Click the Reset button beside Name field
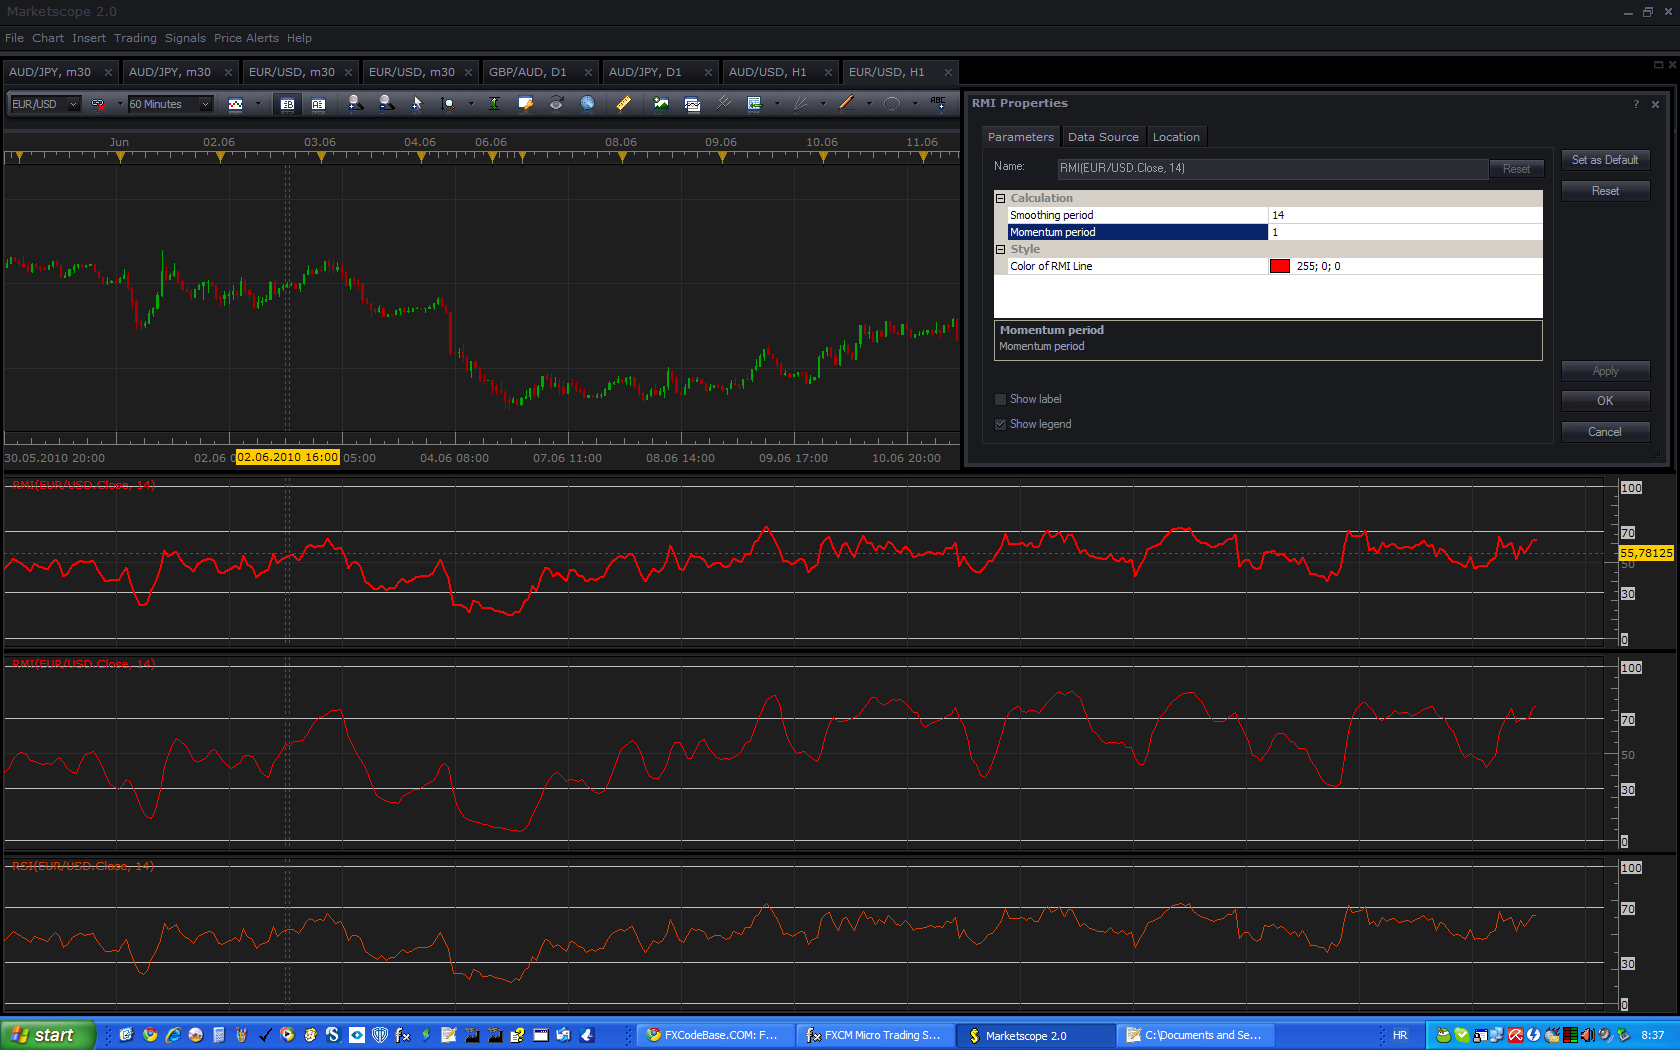Image resolution: width=1680 pixels, height=1050 pixels. [x=1516, y=169]
